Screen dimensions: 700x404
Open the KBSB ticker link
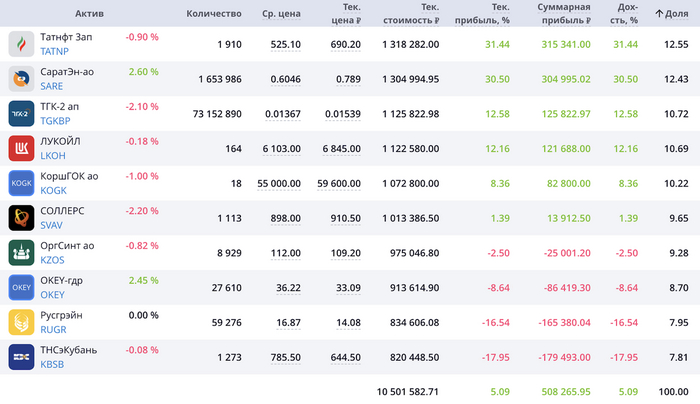(54, 364)
